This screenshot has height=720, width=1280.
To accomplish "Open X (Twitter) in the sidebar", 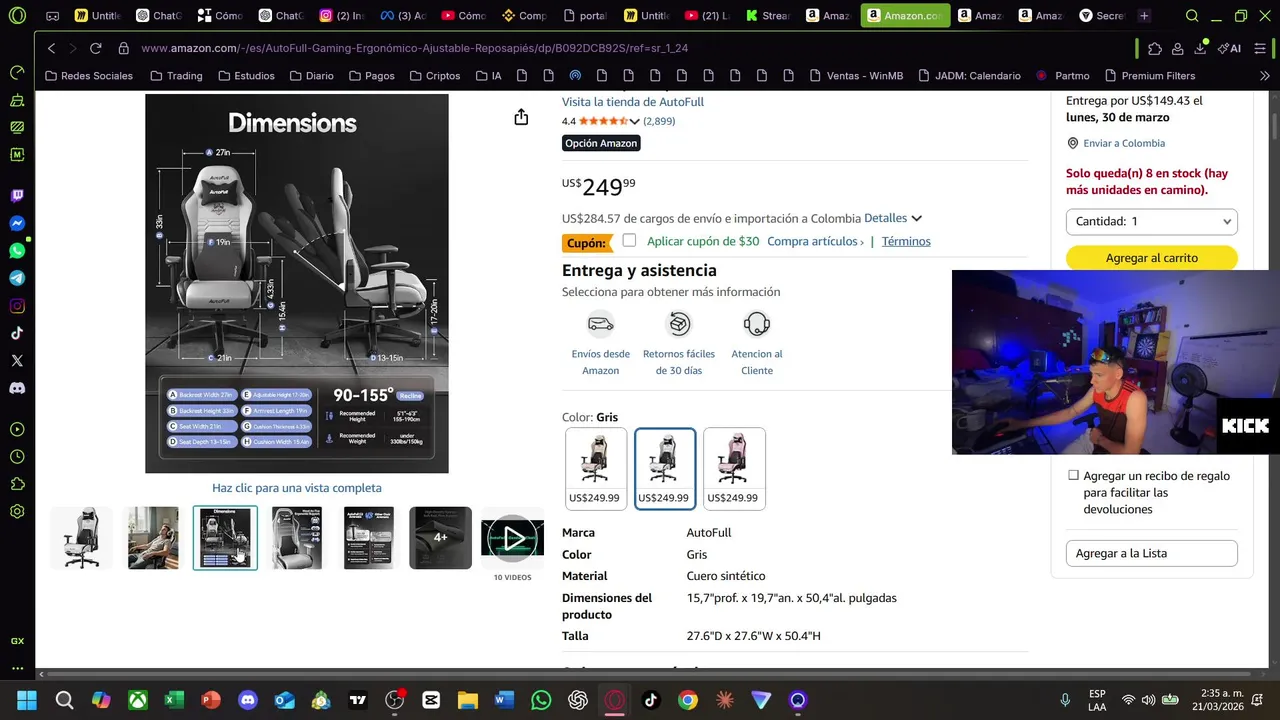I will pyautogui.click(x=17, y=360).
